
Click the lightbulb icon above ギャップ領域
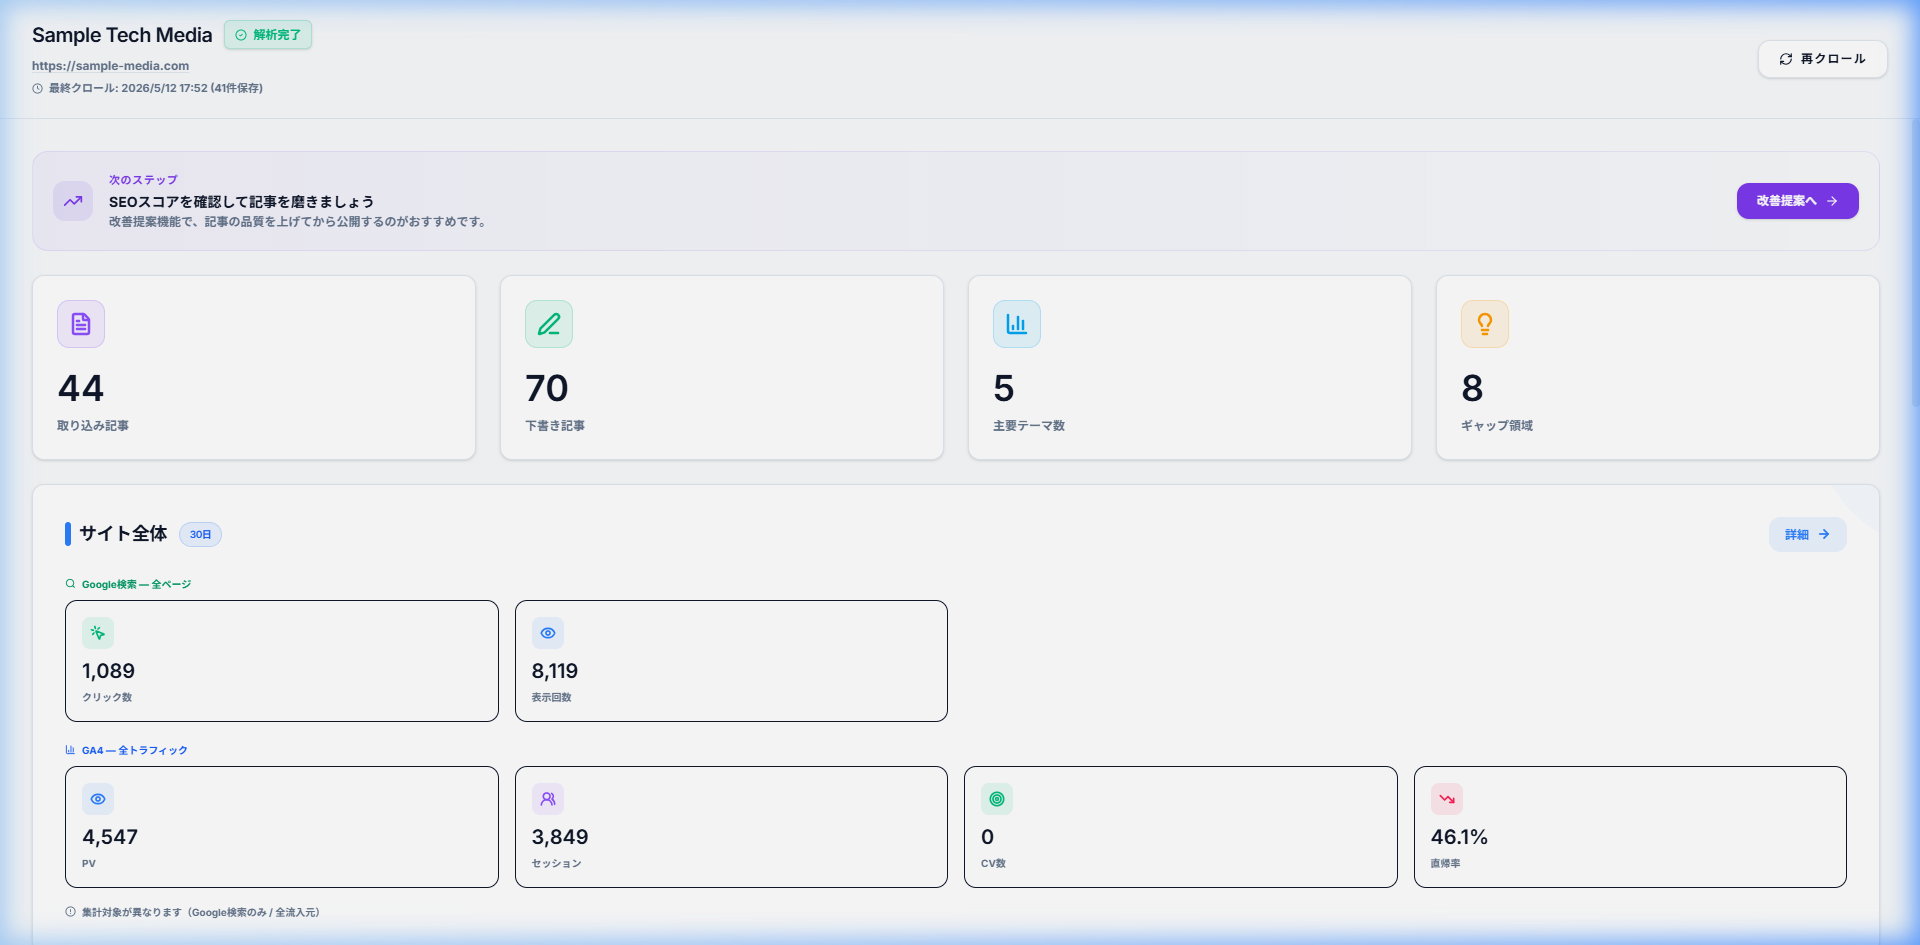point(1485,324)
